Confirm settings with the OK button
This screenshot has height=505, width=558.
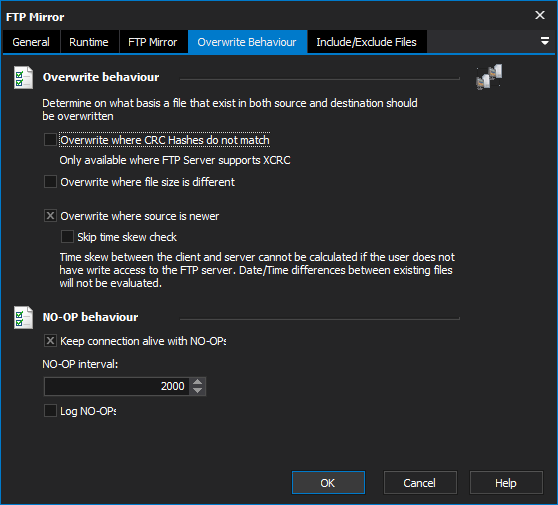coord(328,483)
